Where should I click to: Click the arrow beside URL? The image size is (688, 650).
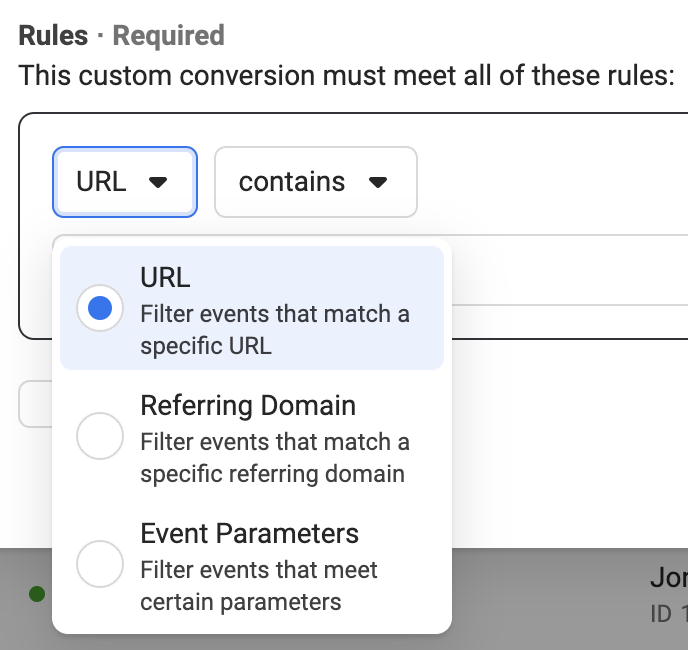(x=158, y=182)
